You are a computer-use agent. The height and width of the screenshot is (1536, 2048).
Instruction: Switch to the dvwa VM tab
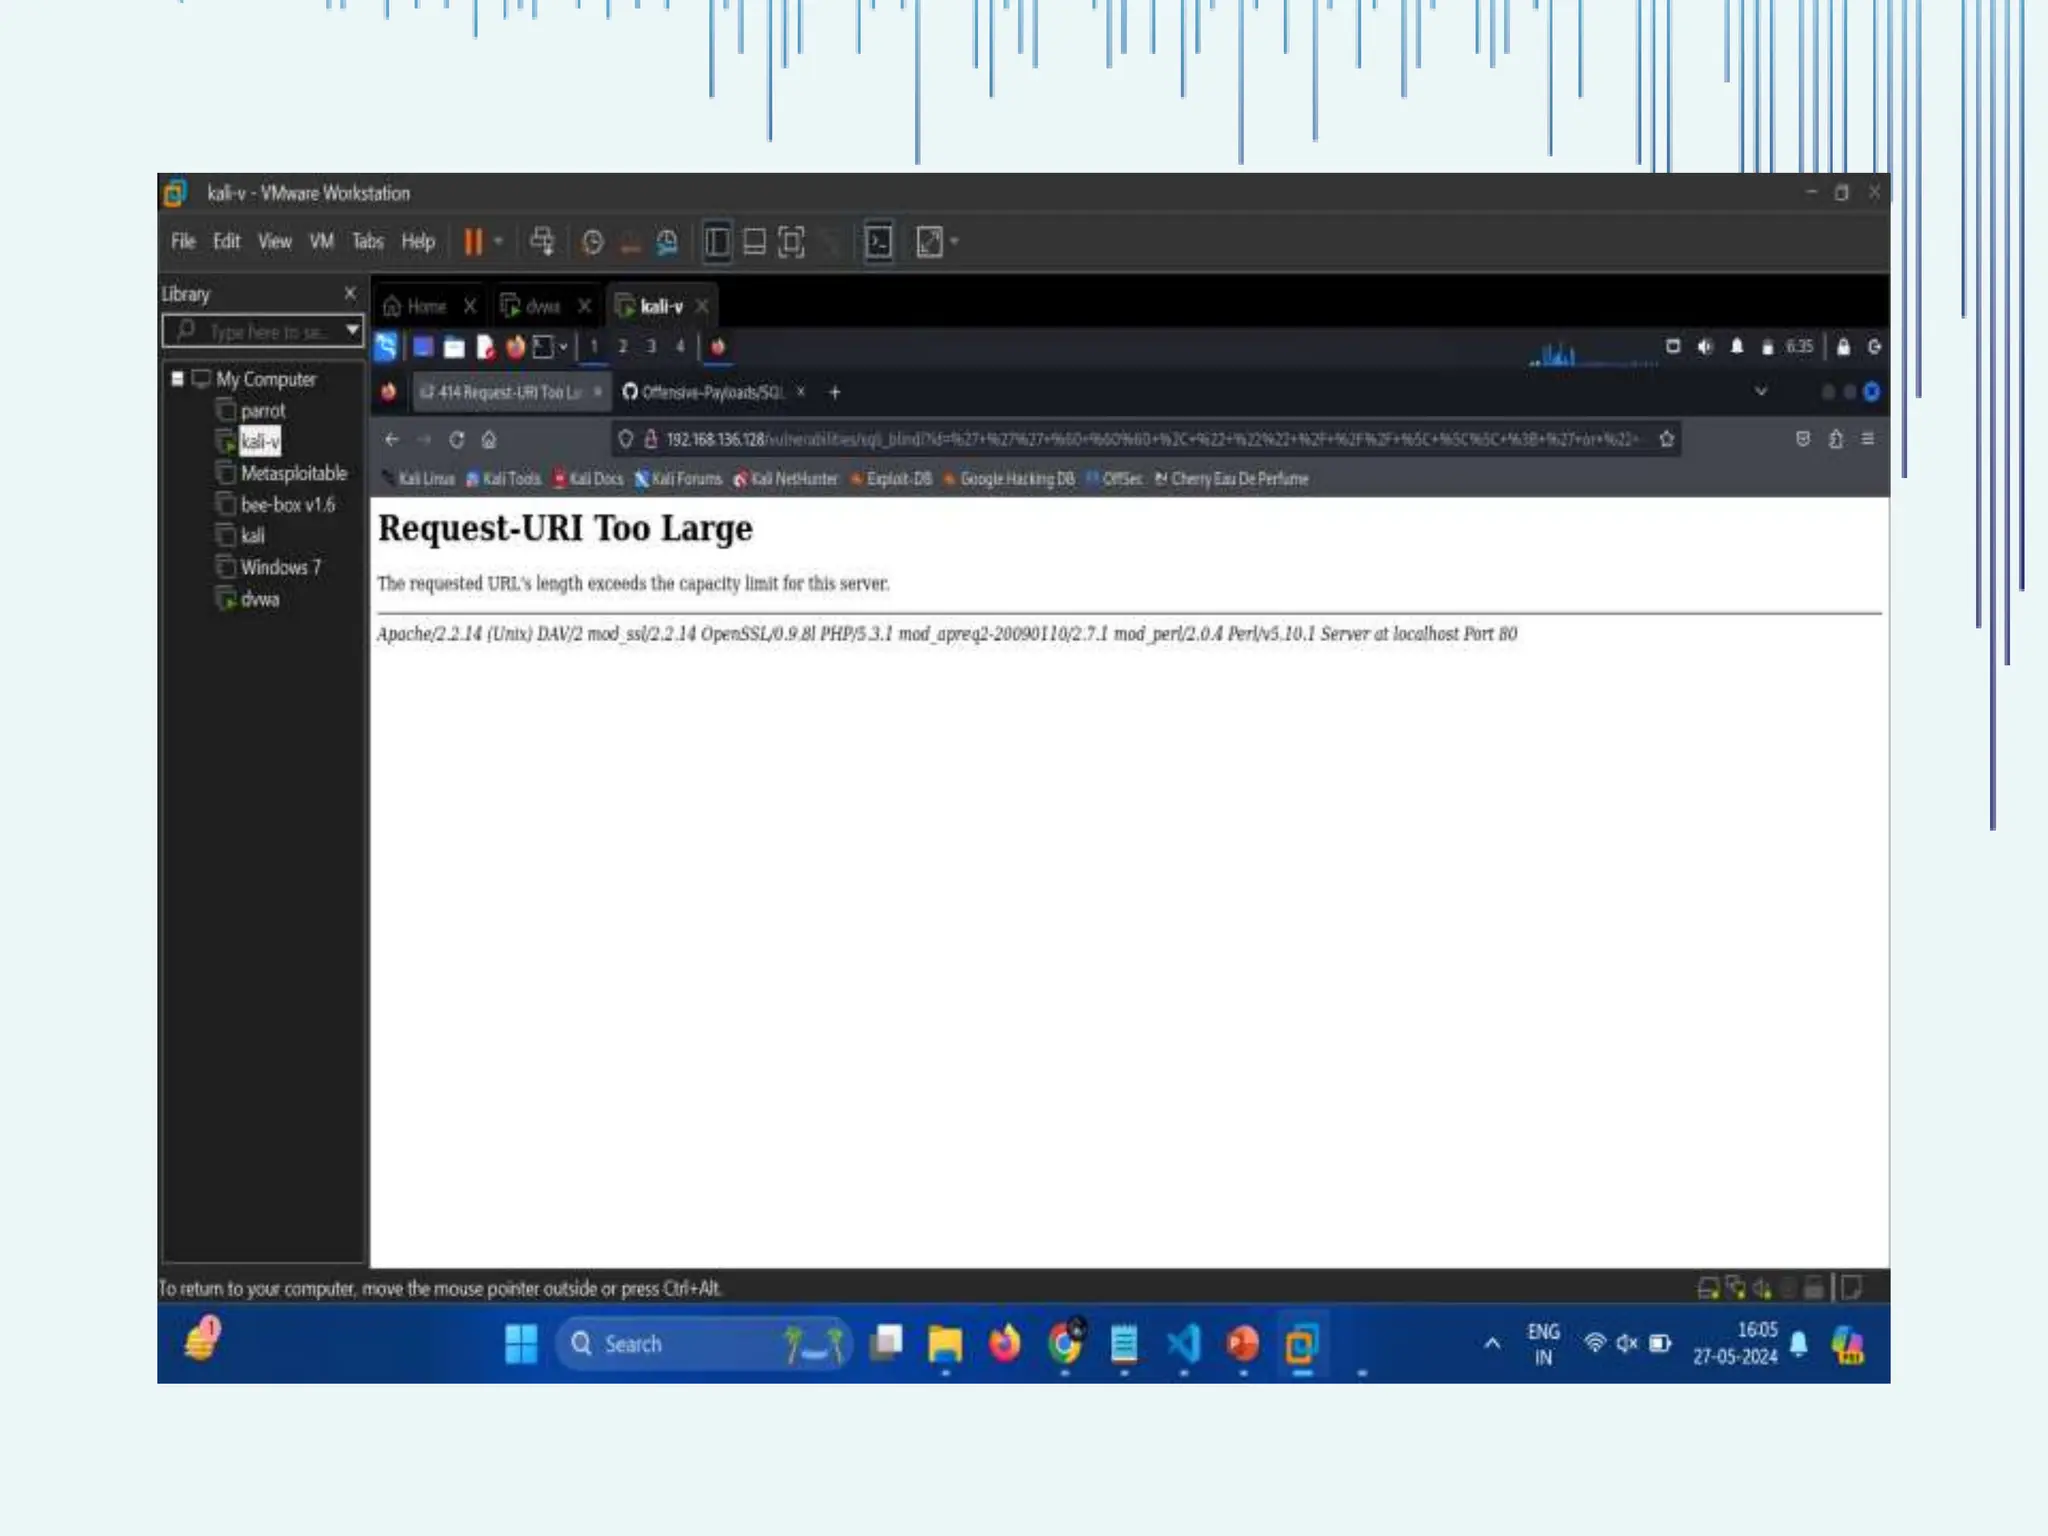(x=541, y=306)
